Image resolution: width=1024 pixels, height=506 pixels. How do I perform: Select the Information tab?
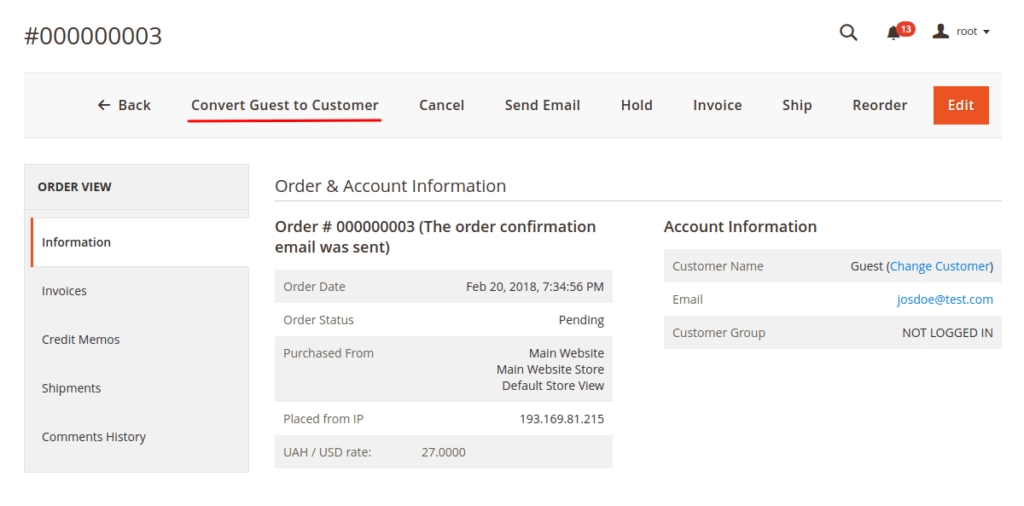coord(76,242)
